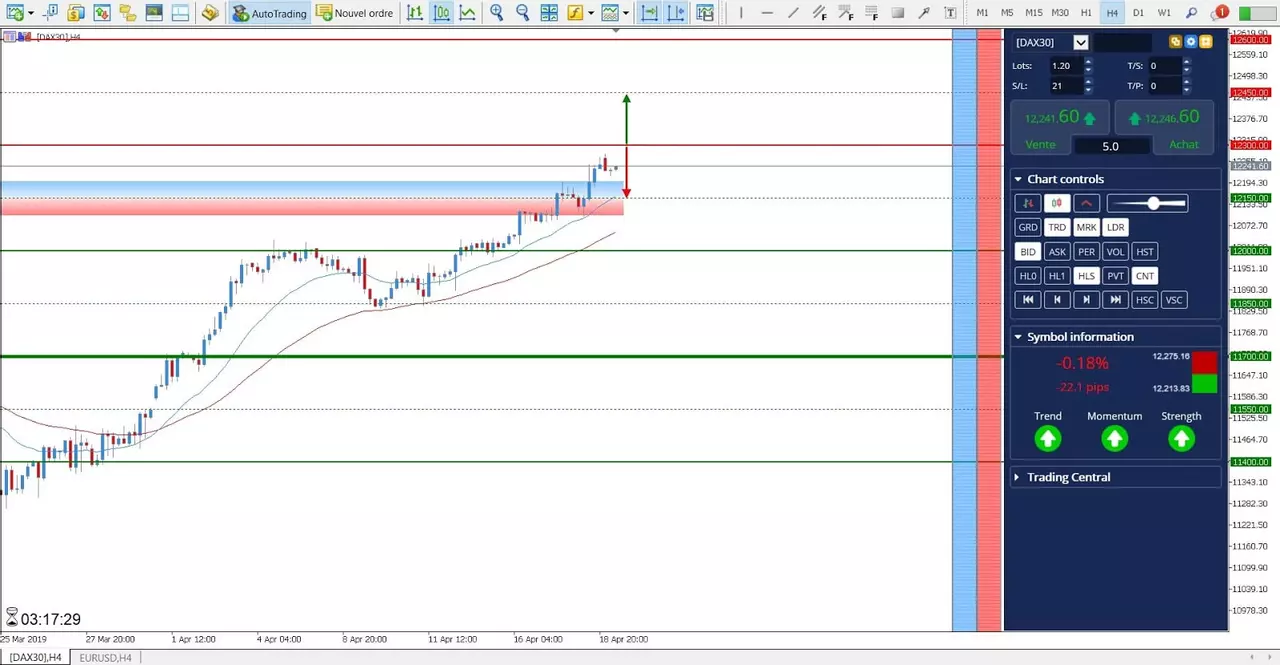Toggle the Terminal panel icon
The width and height of the screenshot is (1280, 665).
[x=153, y=13]
